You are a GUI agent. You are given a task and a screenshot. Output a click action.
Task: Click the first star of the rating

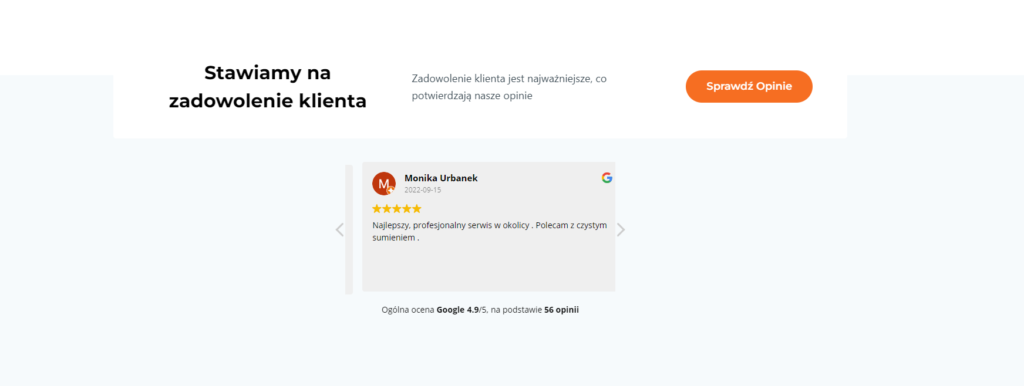click(377, 209)
